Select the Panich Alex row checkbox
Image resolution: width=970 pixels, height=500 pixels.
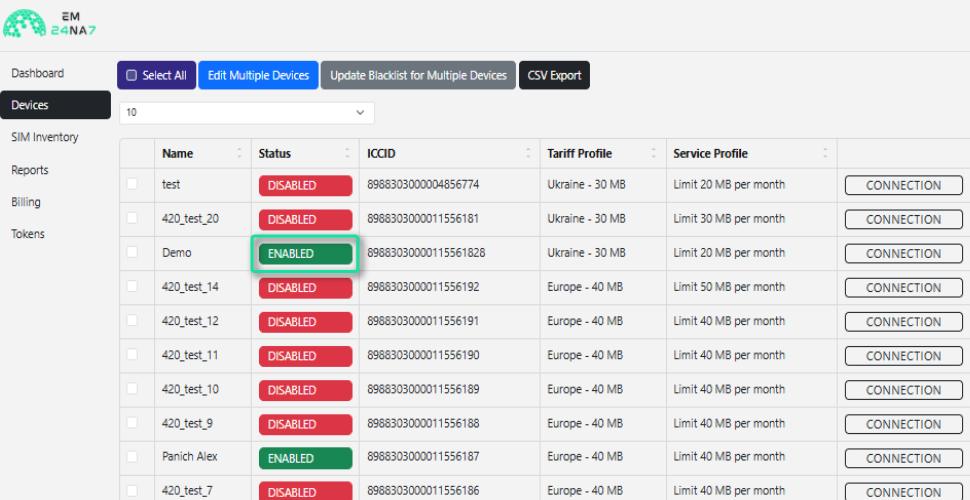(x=132, y=457)
